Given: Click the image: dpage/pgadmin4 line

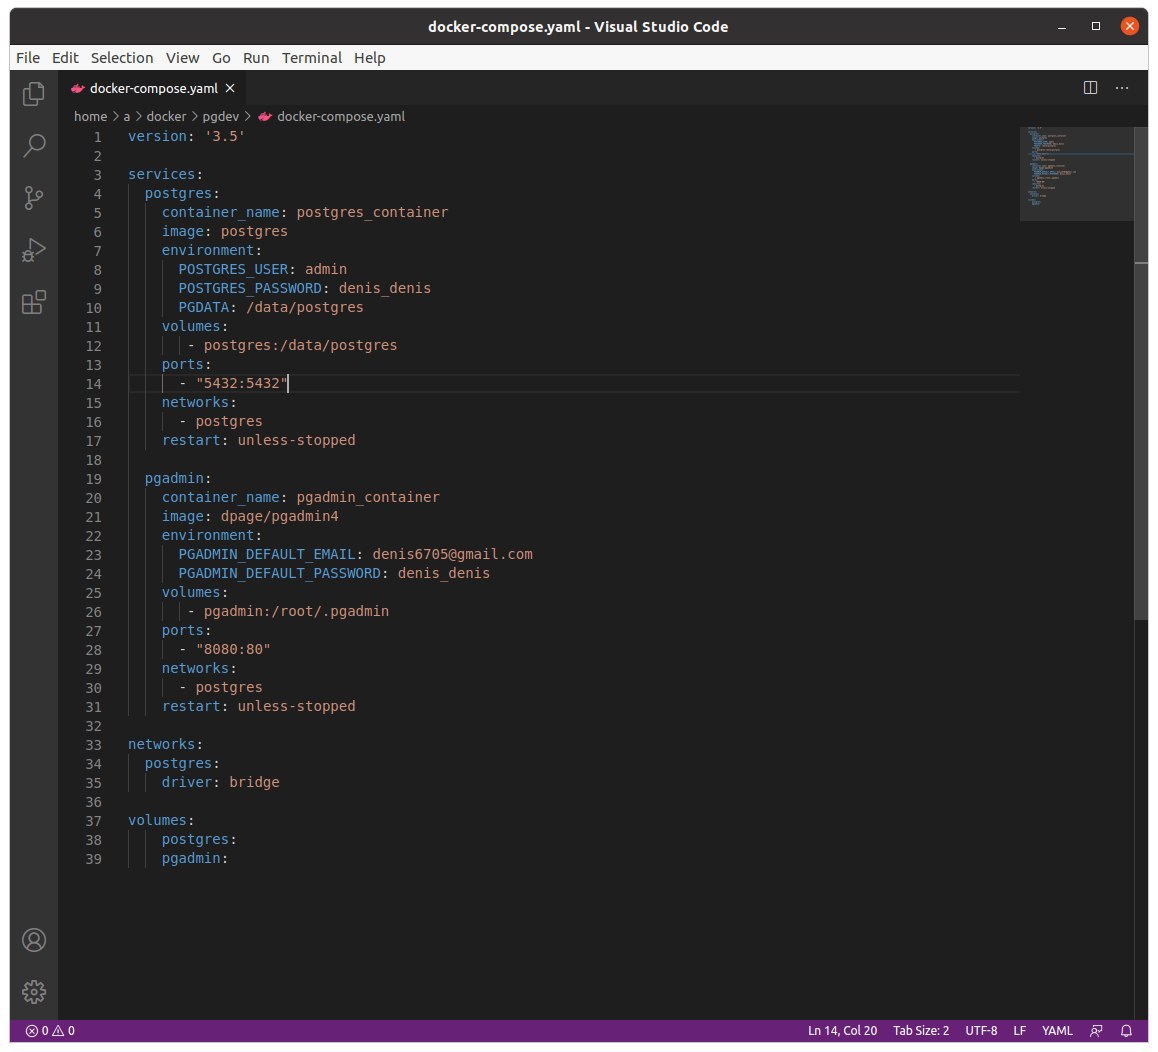Looking at the screenshot, I should click(250, 516).
